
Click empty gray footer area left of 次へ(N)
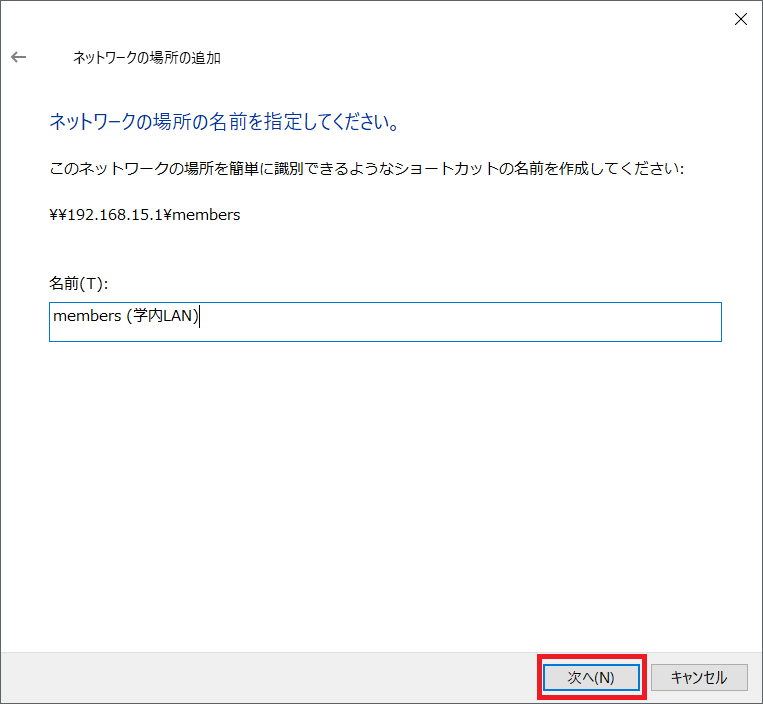click(270, 677)
